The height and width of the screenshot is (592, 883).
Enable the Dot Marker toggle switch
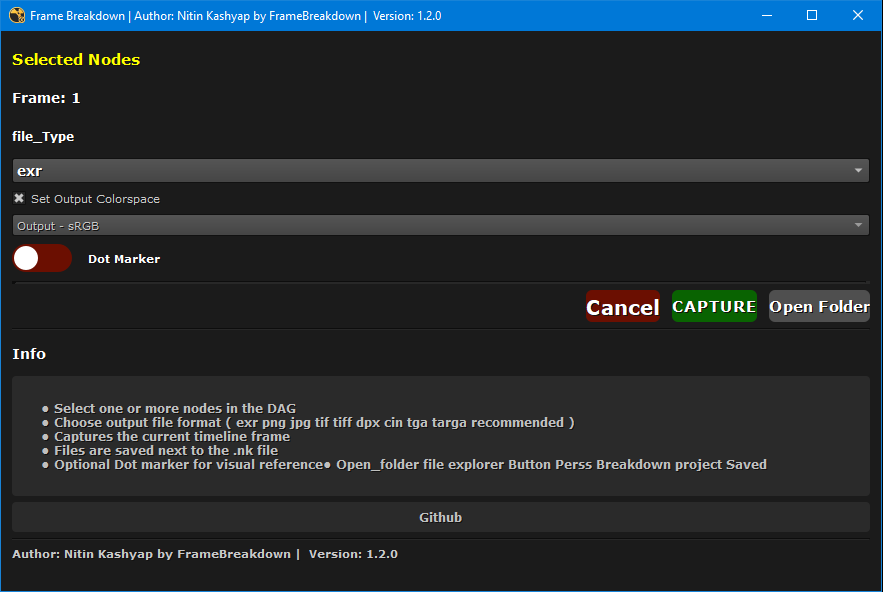point(42,259)
